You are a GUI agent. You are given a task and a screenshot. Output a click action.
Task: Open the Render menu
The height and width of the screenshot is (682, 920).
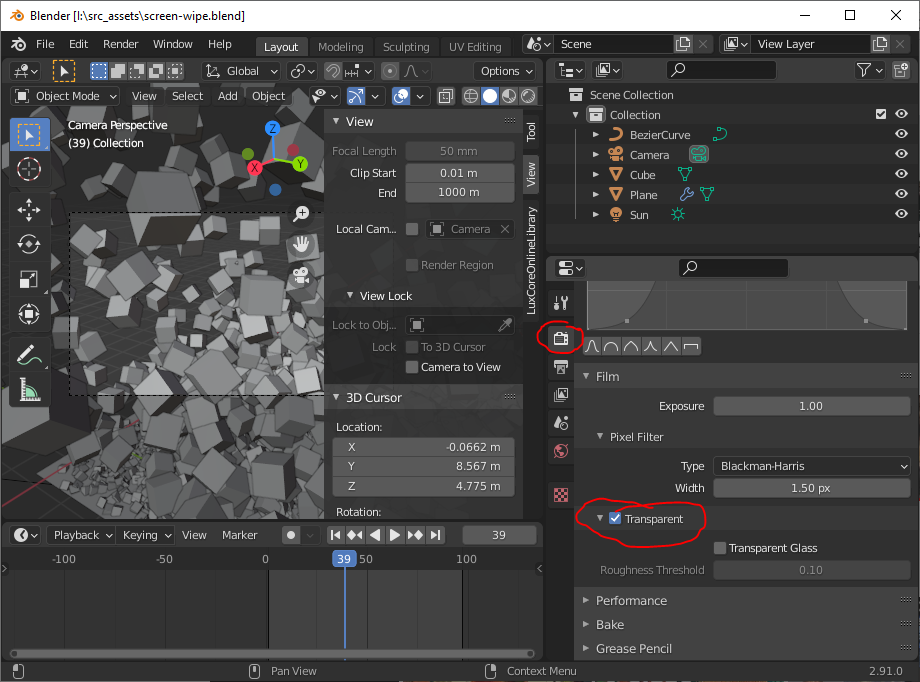120,44
